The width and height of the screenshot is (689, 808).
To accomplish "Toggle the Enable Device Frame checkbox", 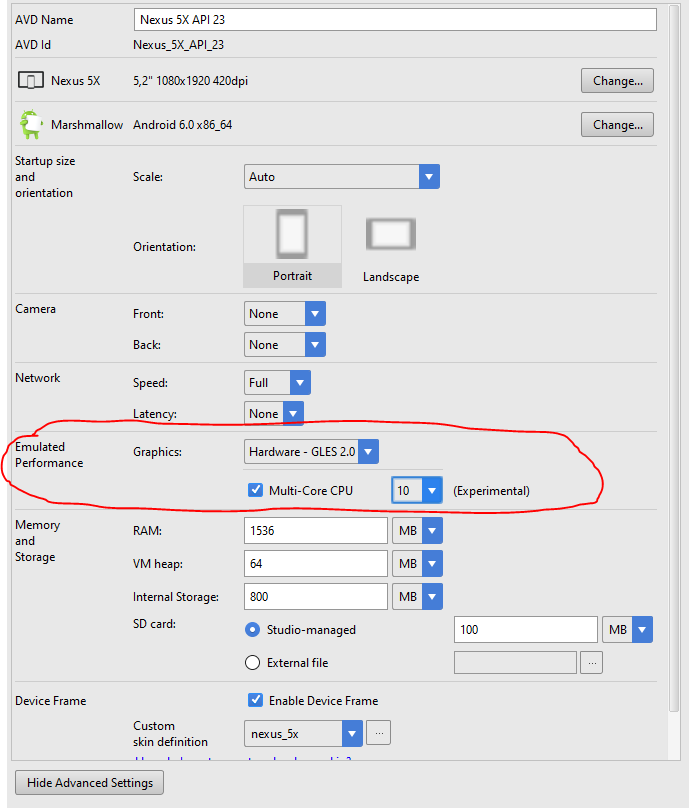I will point(255,700).
